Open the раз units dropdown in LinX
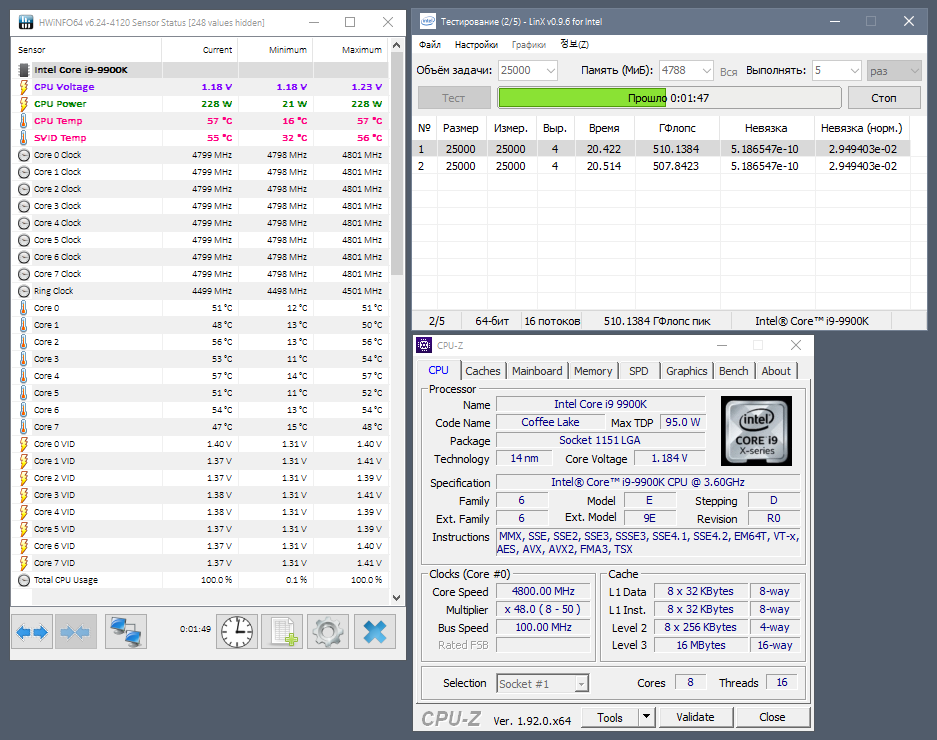The height and width of the screenshot is (740, 937). pos(894,71)
